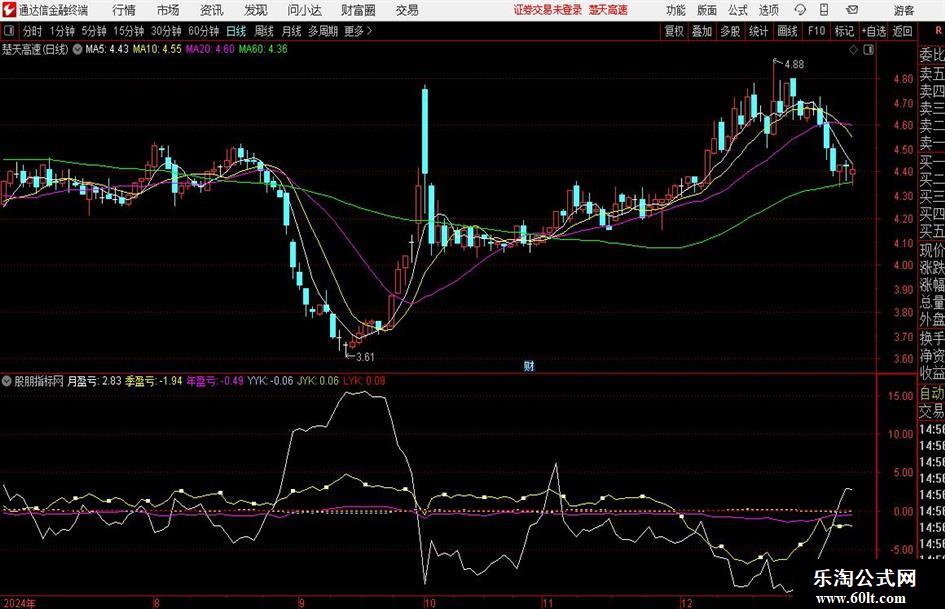The image size is (945, 609).
Task: Open the customer service headset icon
Action: pyautogui.click(x=800, y=10)
